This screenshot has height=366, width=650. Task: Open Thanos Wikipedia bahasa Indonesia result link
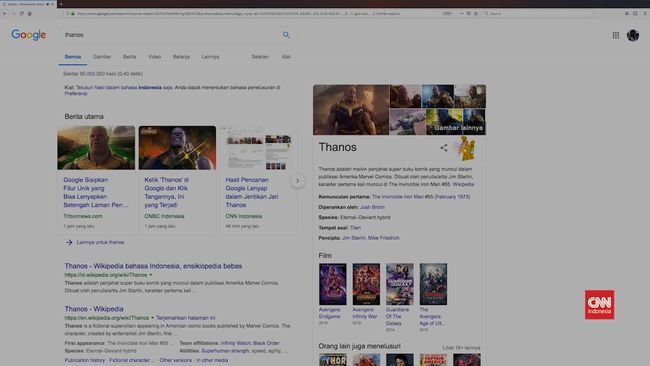pos(153,266)
